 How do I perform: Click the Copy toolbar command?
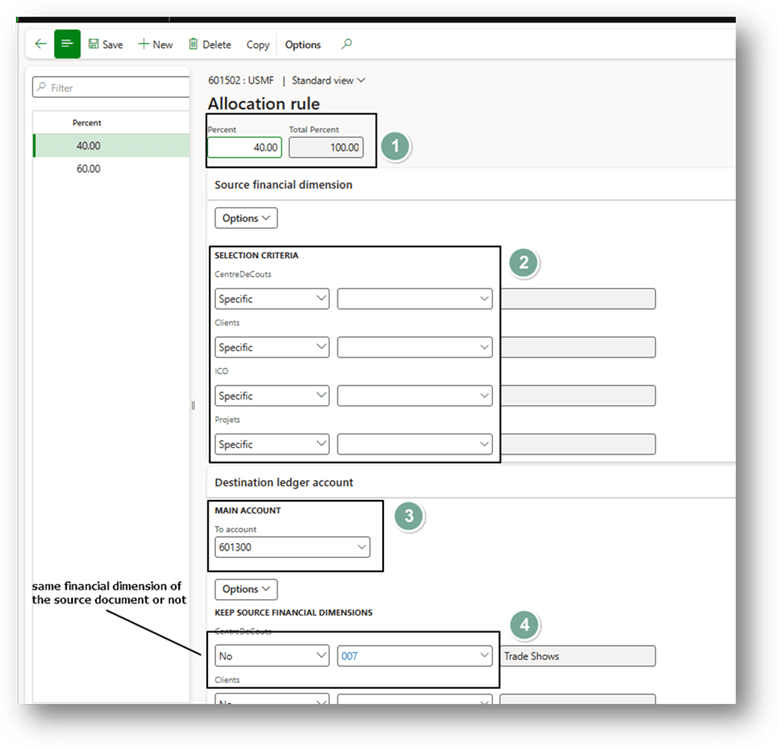tap(258, 45)
